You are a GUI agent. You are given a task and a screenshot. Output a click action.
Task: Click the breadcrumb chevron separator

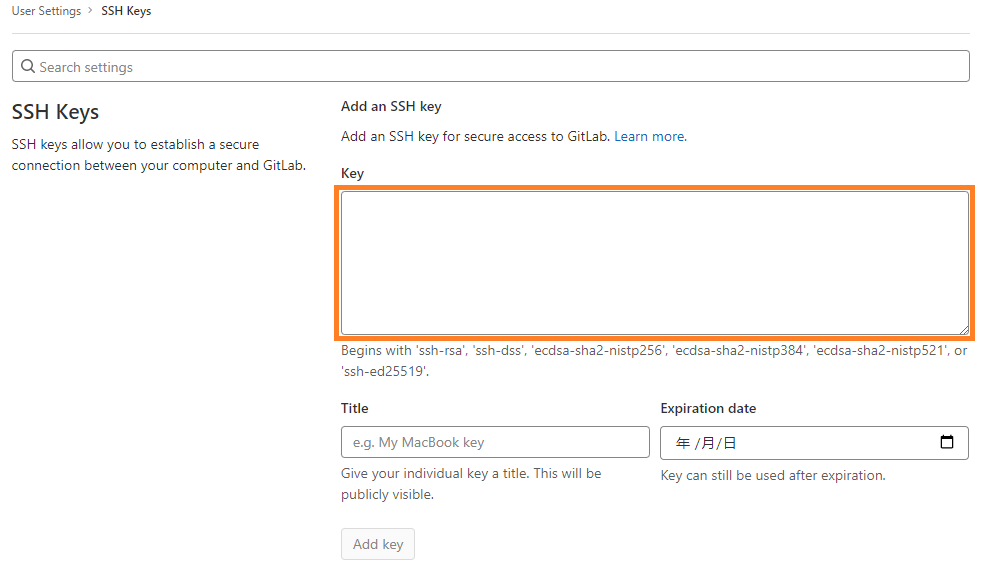click(91, 12)
